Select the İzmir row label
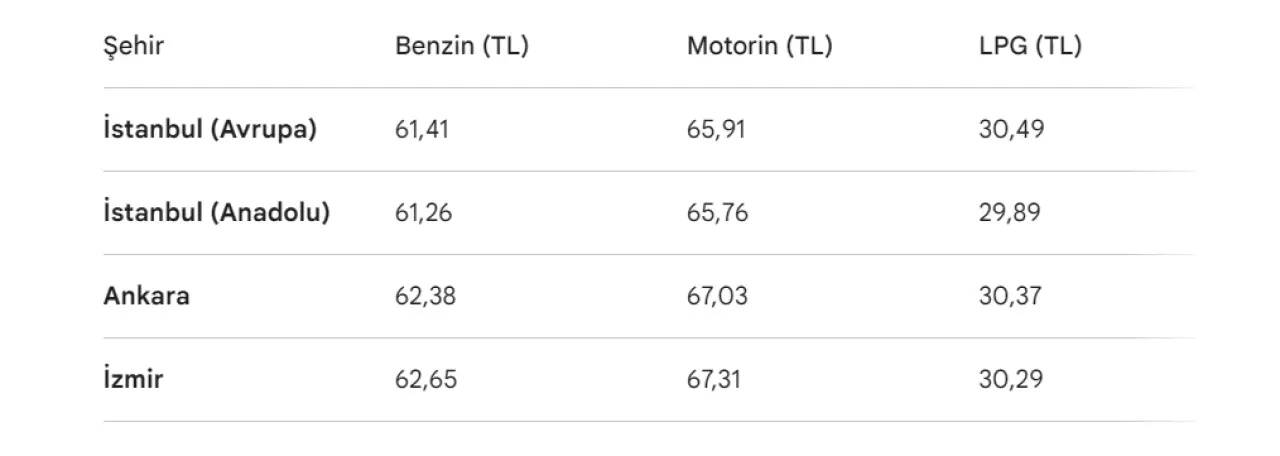This screenshot has width=1280, height=456. tap(133, 380)
